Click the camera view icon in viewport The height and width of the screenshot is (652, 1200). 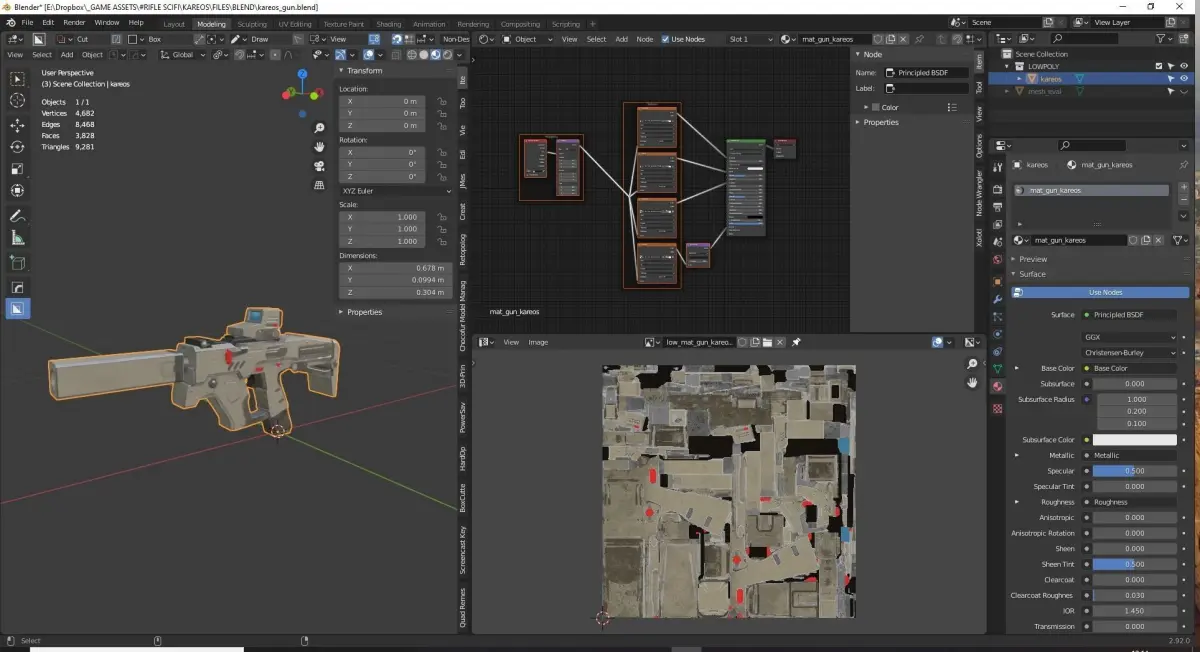pyautogui.click(x=319, y=165)
